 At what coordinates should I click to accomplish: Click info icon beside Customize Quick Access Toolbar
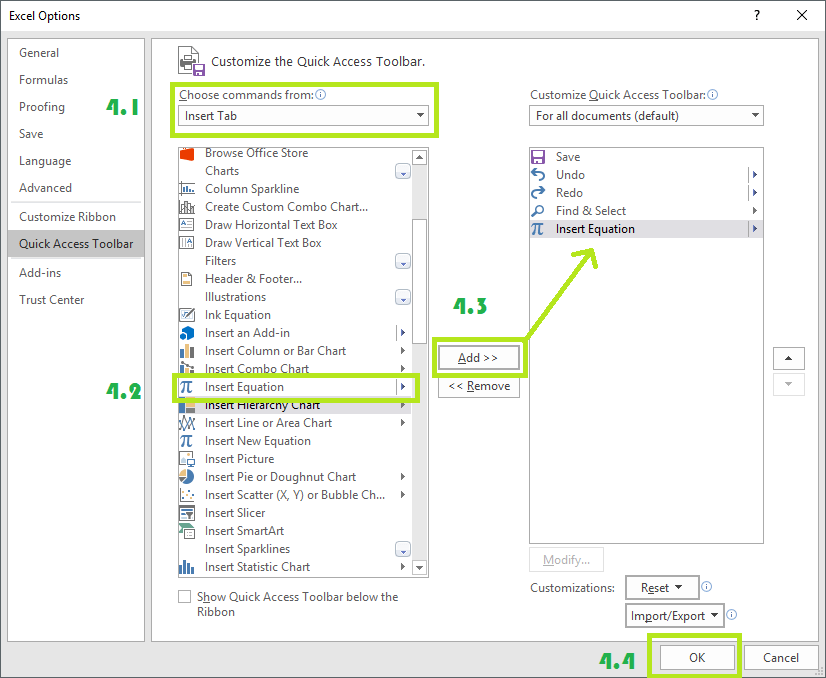[713, 94]
